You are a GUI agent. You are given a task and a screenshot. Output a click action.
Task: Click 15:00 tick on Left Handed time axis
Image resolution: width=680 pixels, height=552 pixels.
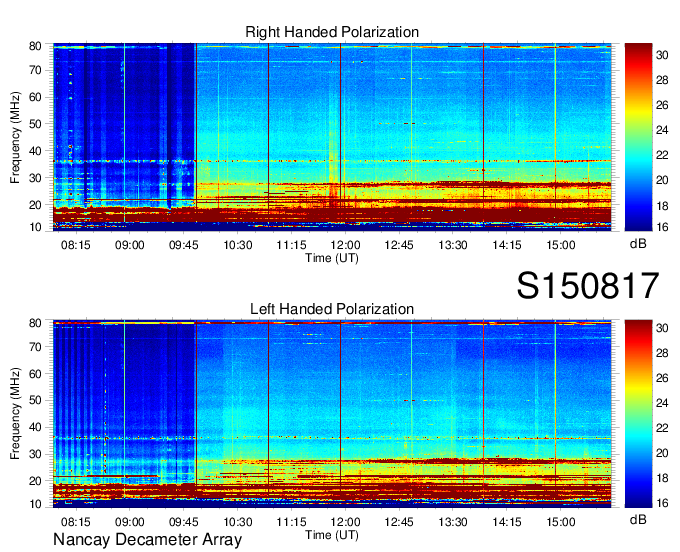point(561,522)
